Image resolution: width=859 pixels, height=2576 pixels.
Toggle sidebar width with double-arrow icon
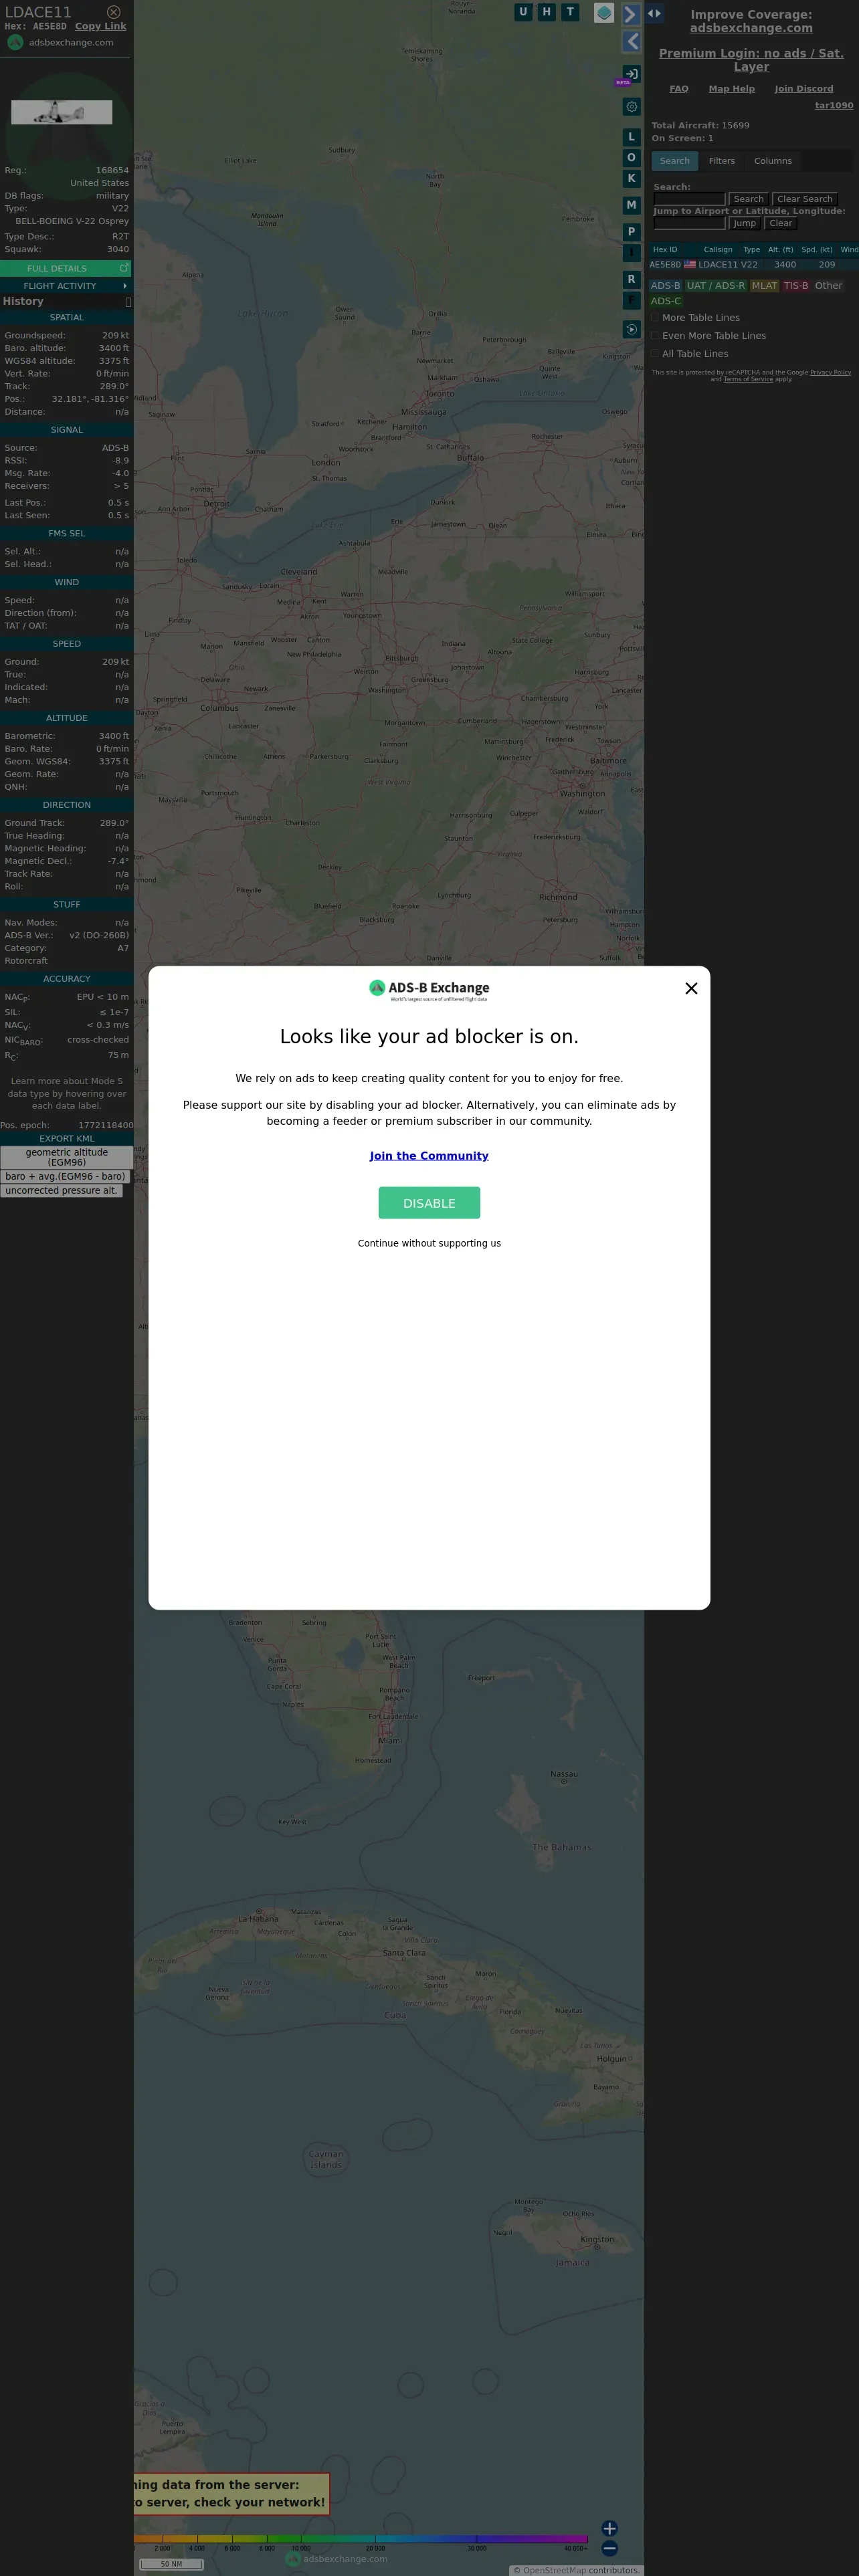[x=654, y=13]
